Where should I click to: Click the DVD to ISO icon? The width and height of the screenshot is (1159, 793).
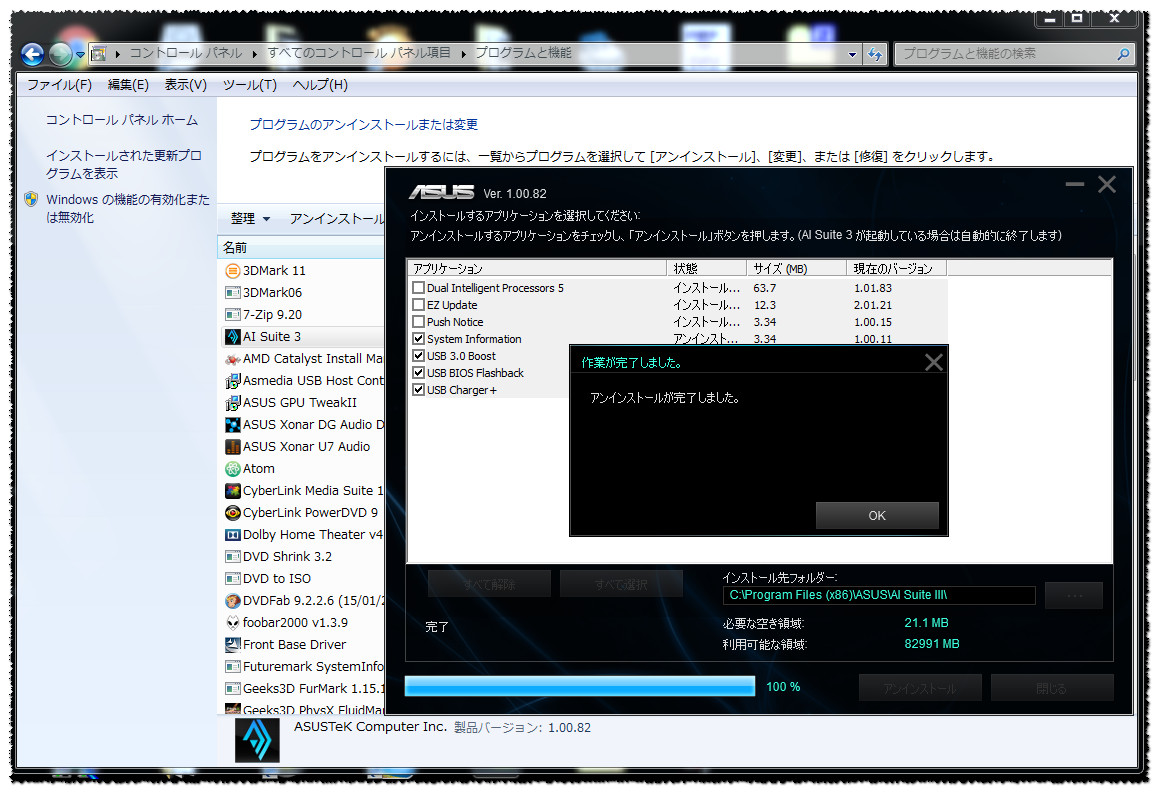pyautogui.click(x=232, y=579)
